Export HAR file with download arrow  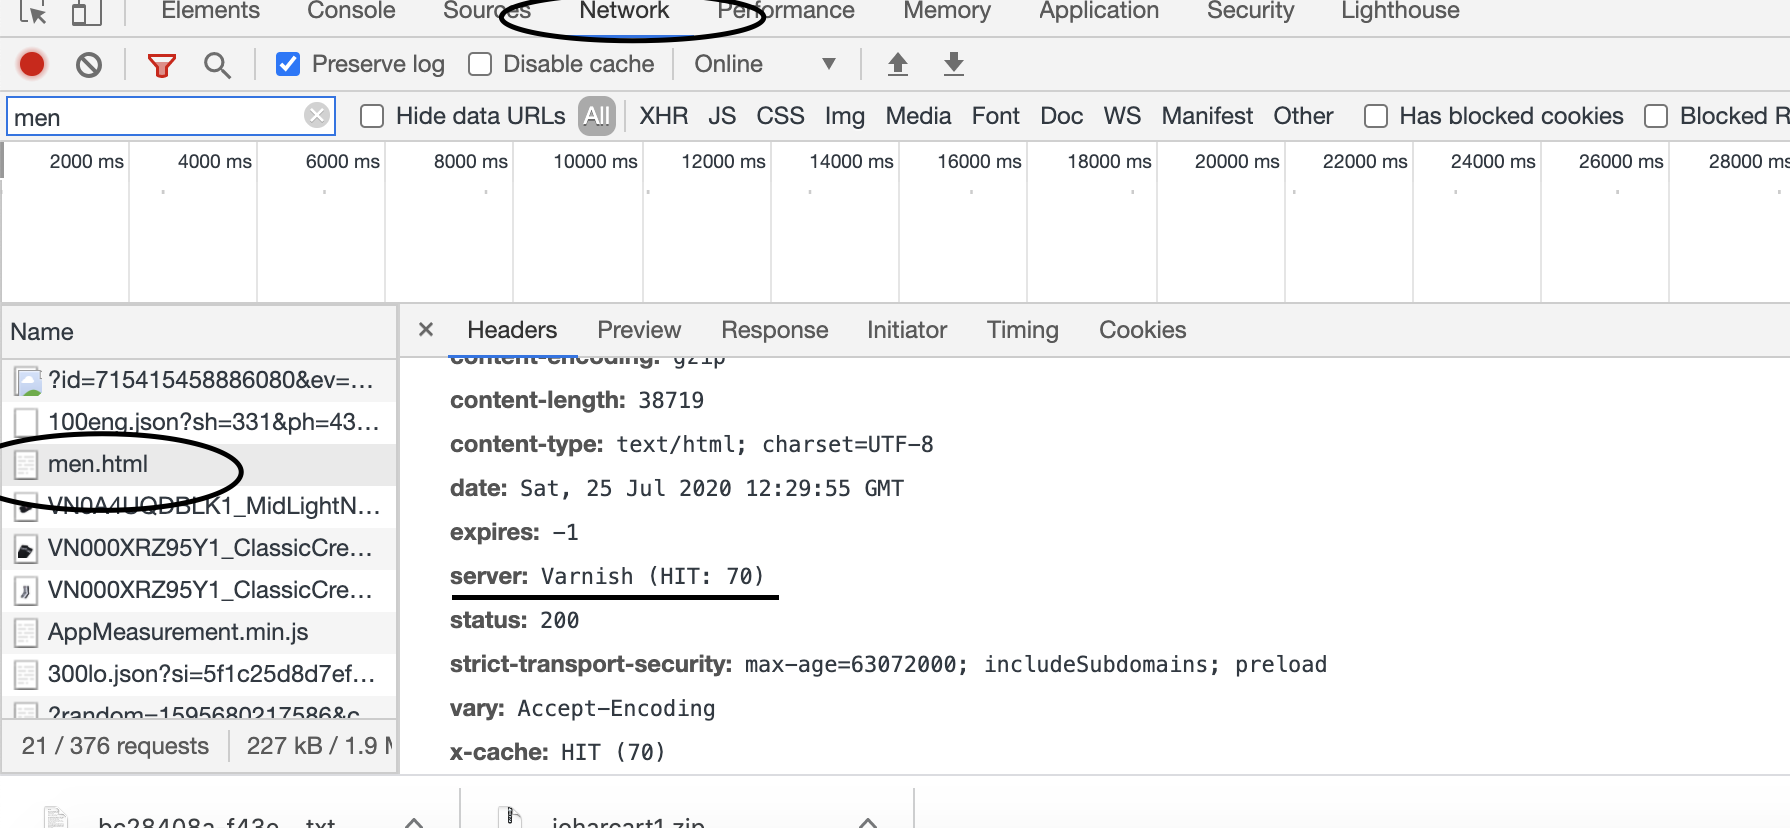point(954,64)
